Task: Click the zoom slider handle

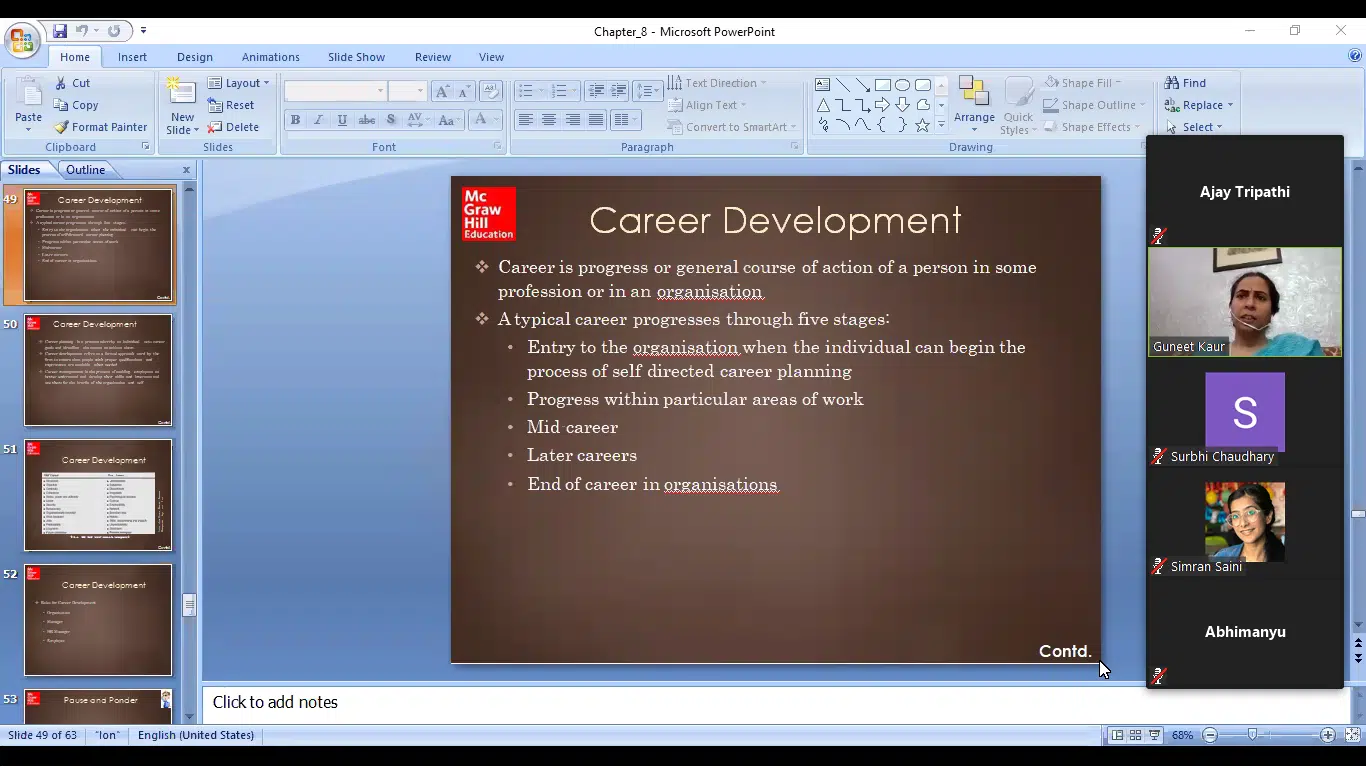Action: 1252,735
